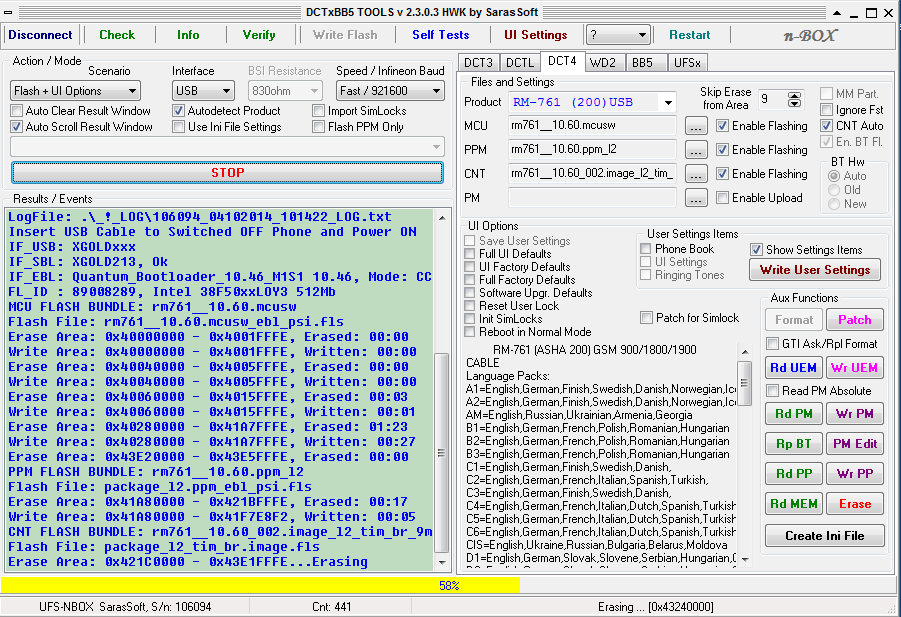The height and width of the screenshot is (617, 901).
Task: Click the Rd PM button
Action: click(794, 414)
